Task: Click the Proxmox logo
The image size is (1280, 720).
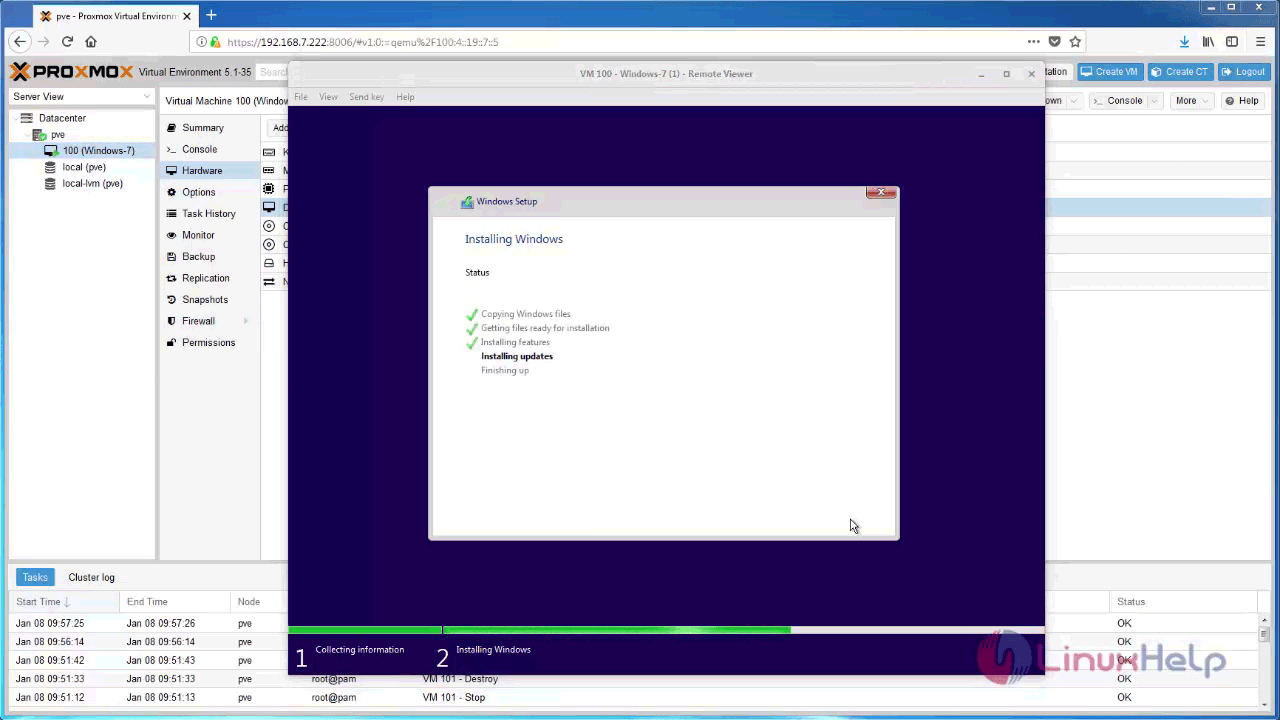Action: coord(71,72)
